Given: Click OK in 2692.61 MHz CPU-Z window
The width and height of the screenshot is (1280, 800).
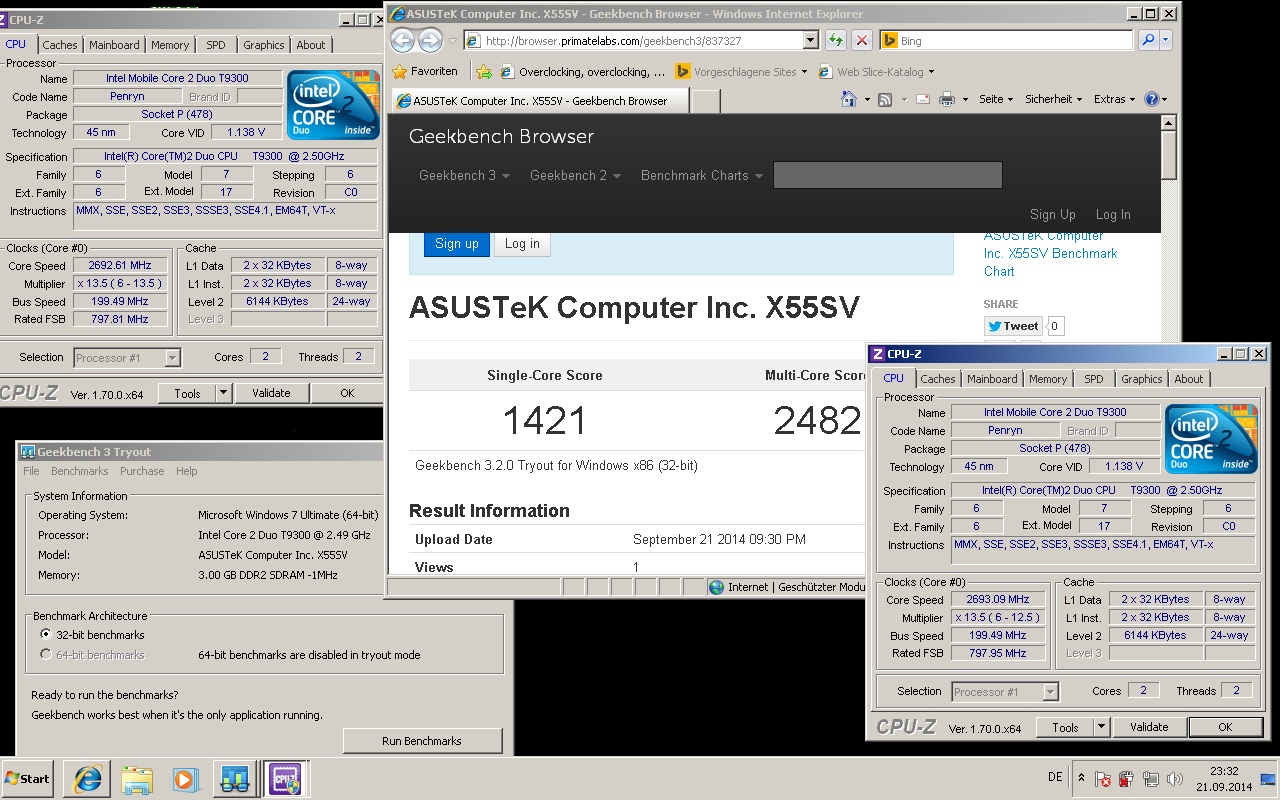Looking at the screenshot, I should click(x=347, y=393).
